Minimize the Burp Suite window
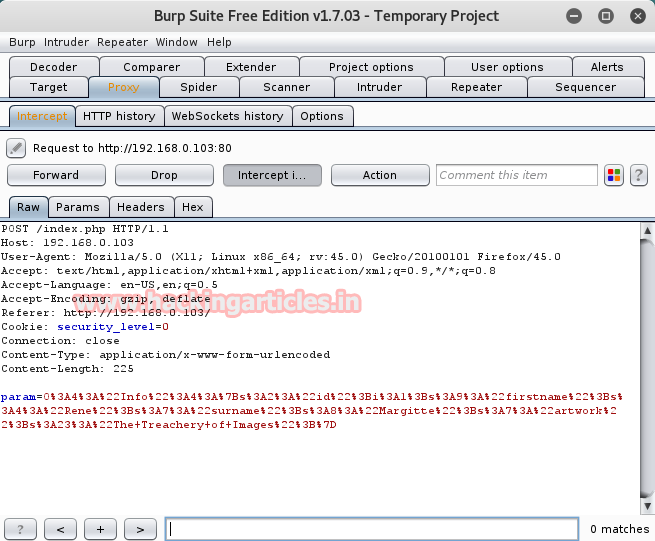 tap(574, 16)
